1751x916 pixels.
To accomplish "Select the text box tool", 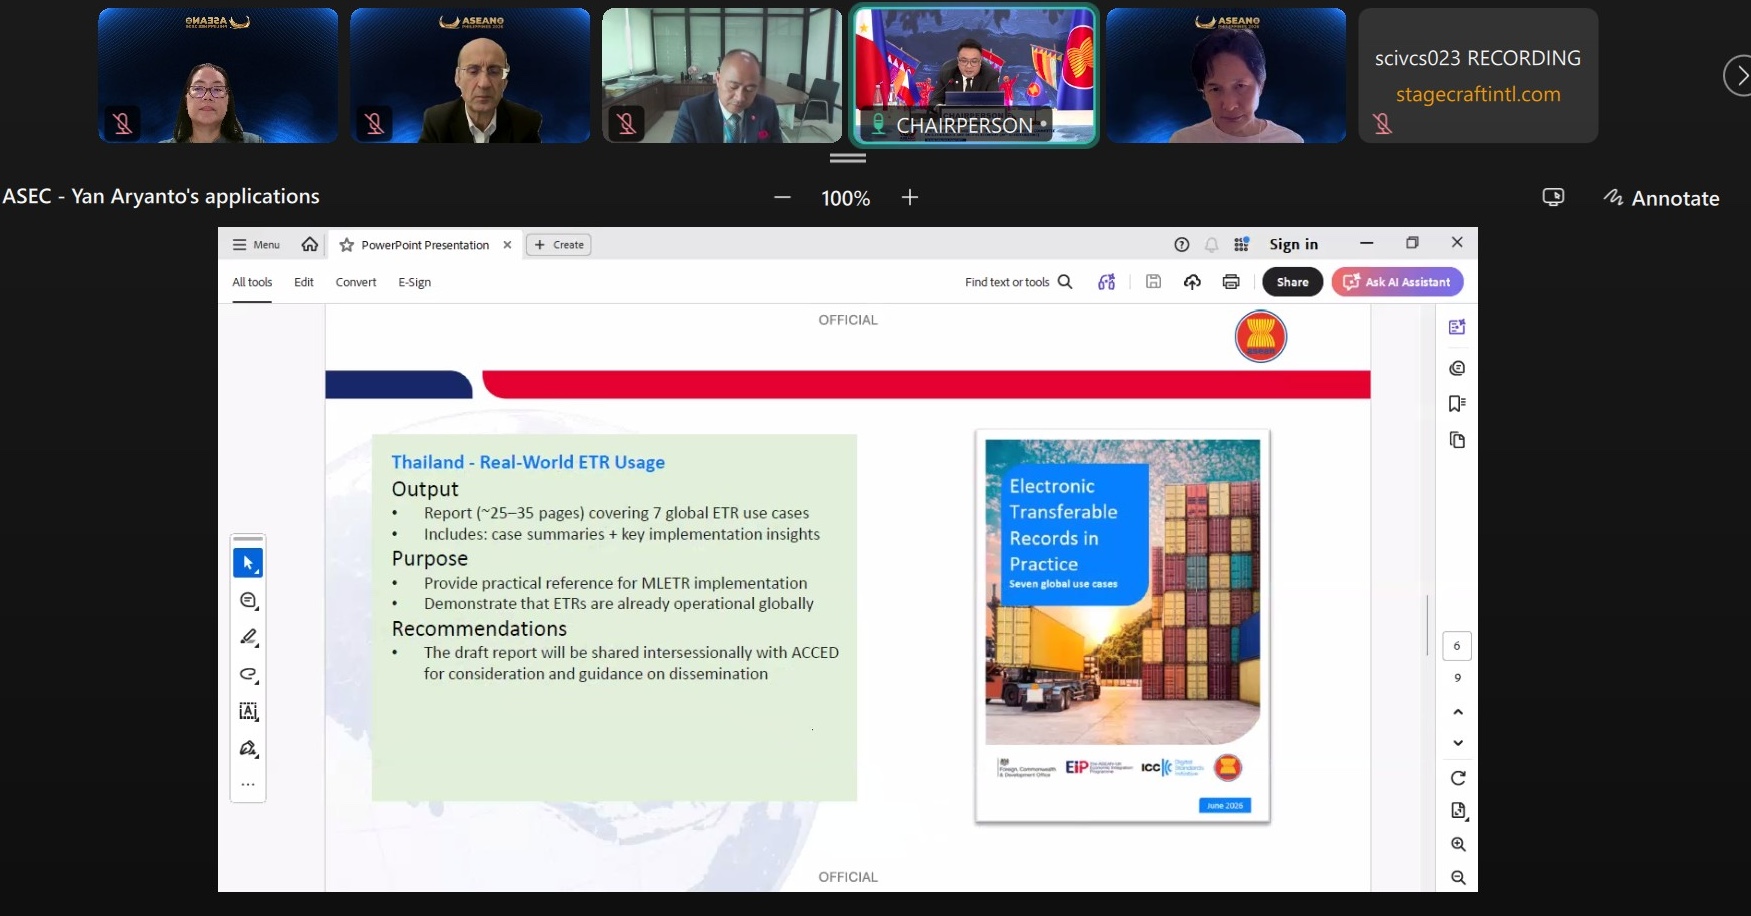I will coord(248,711).
